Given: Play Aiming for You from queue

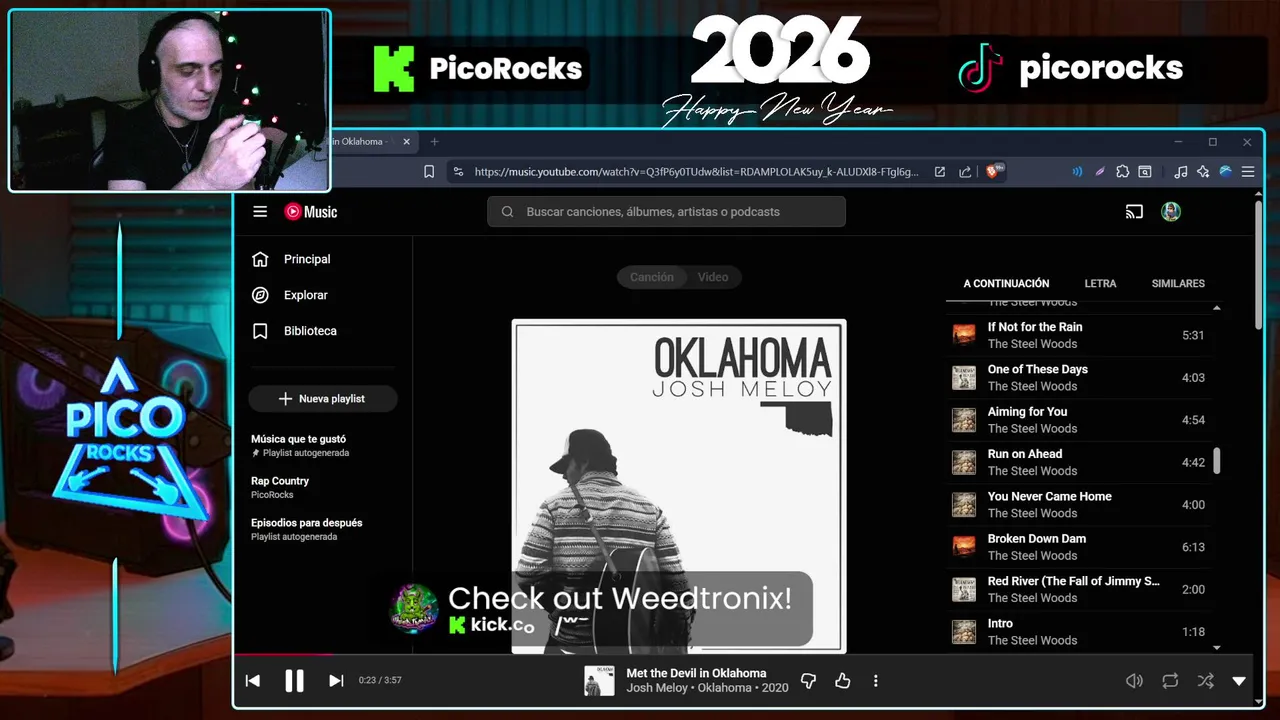Looking at the screenshot, I should click(1078, 420).
